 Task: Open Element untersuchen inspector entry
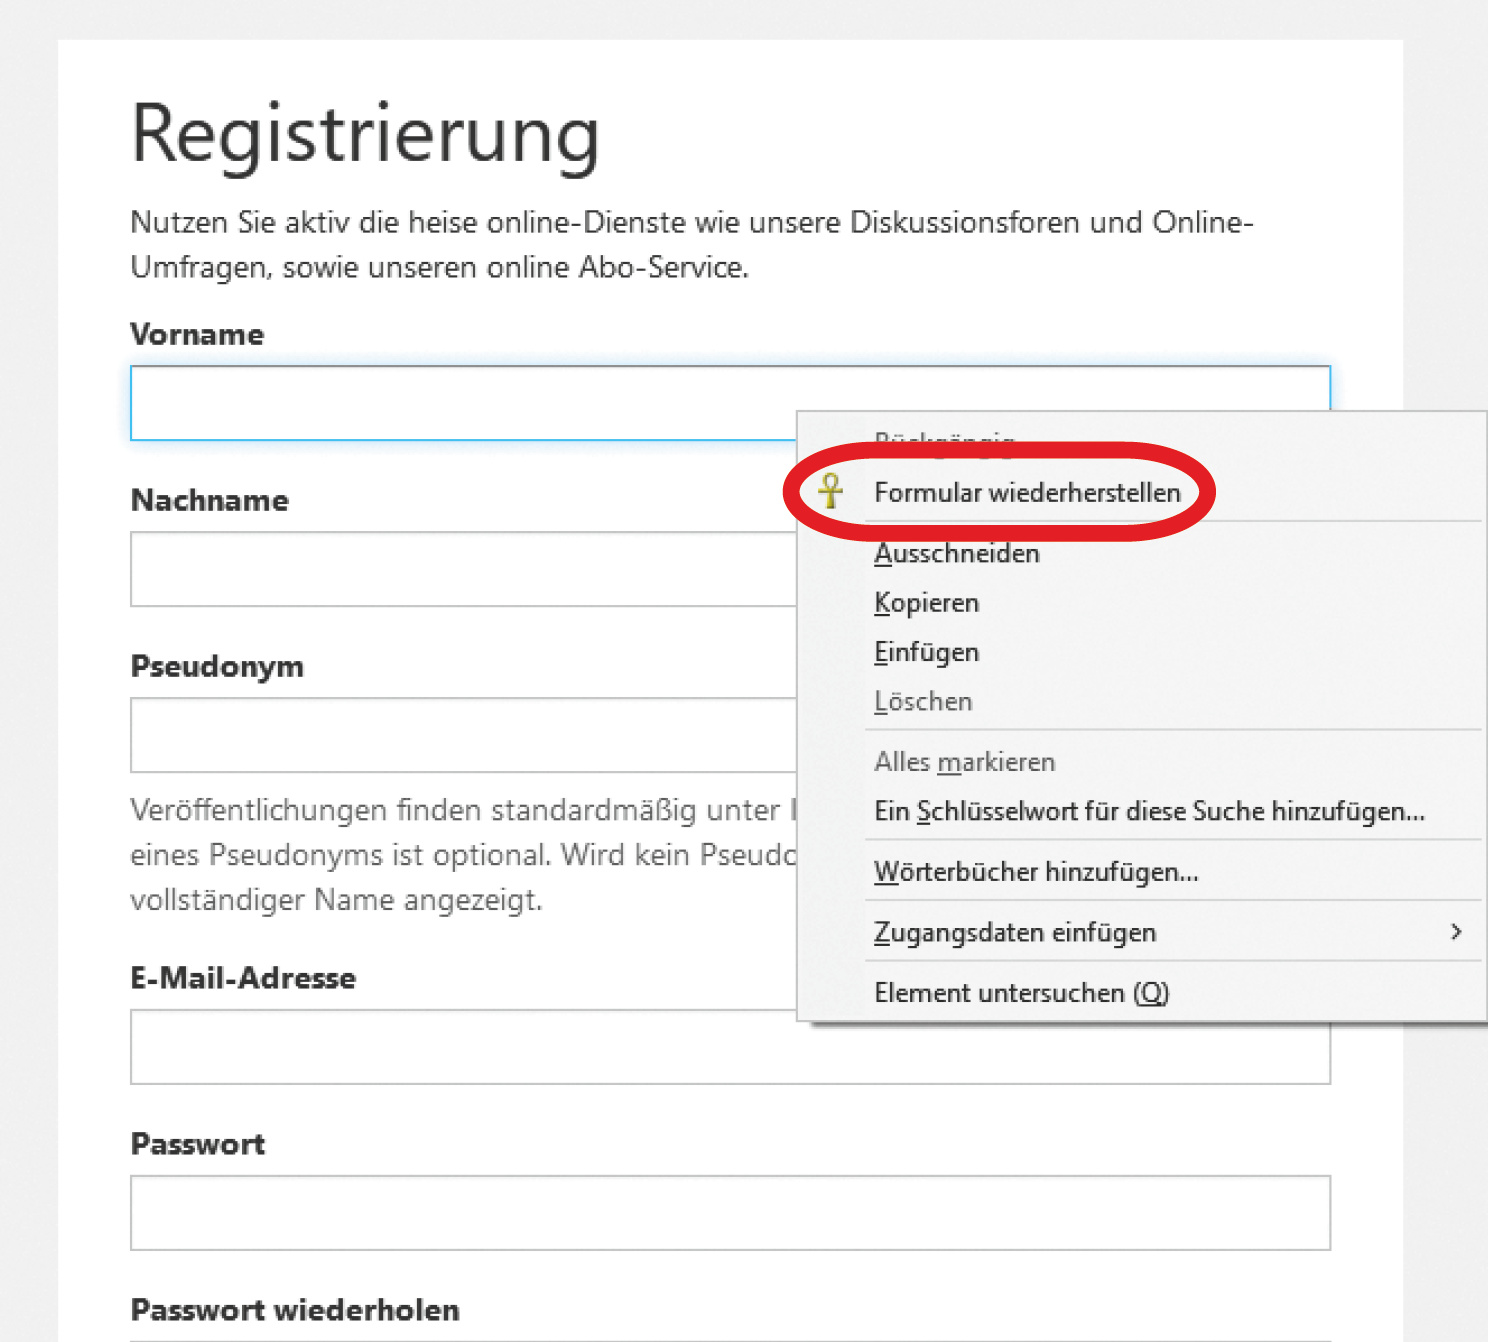click(x=1021, y=993)
